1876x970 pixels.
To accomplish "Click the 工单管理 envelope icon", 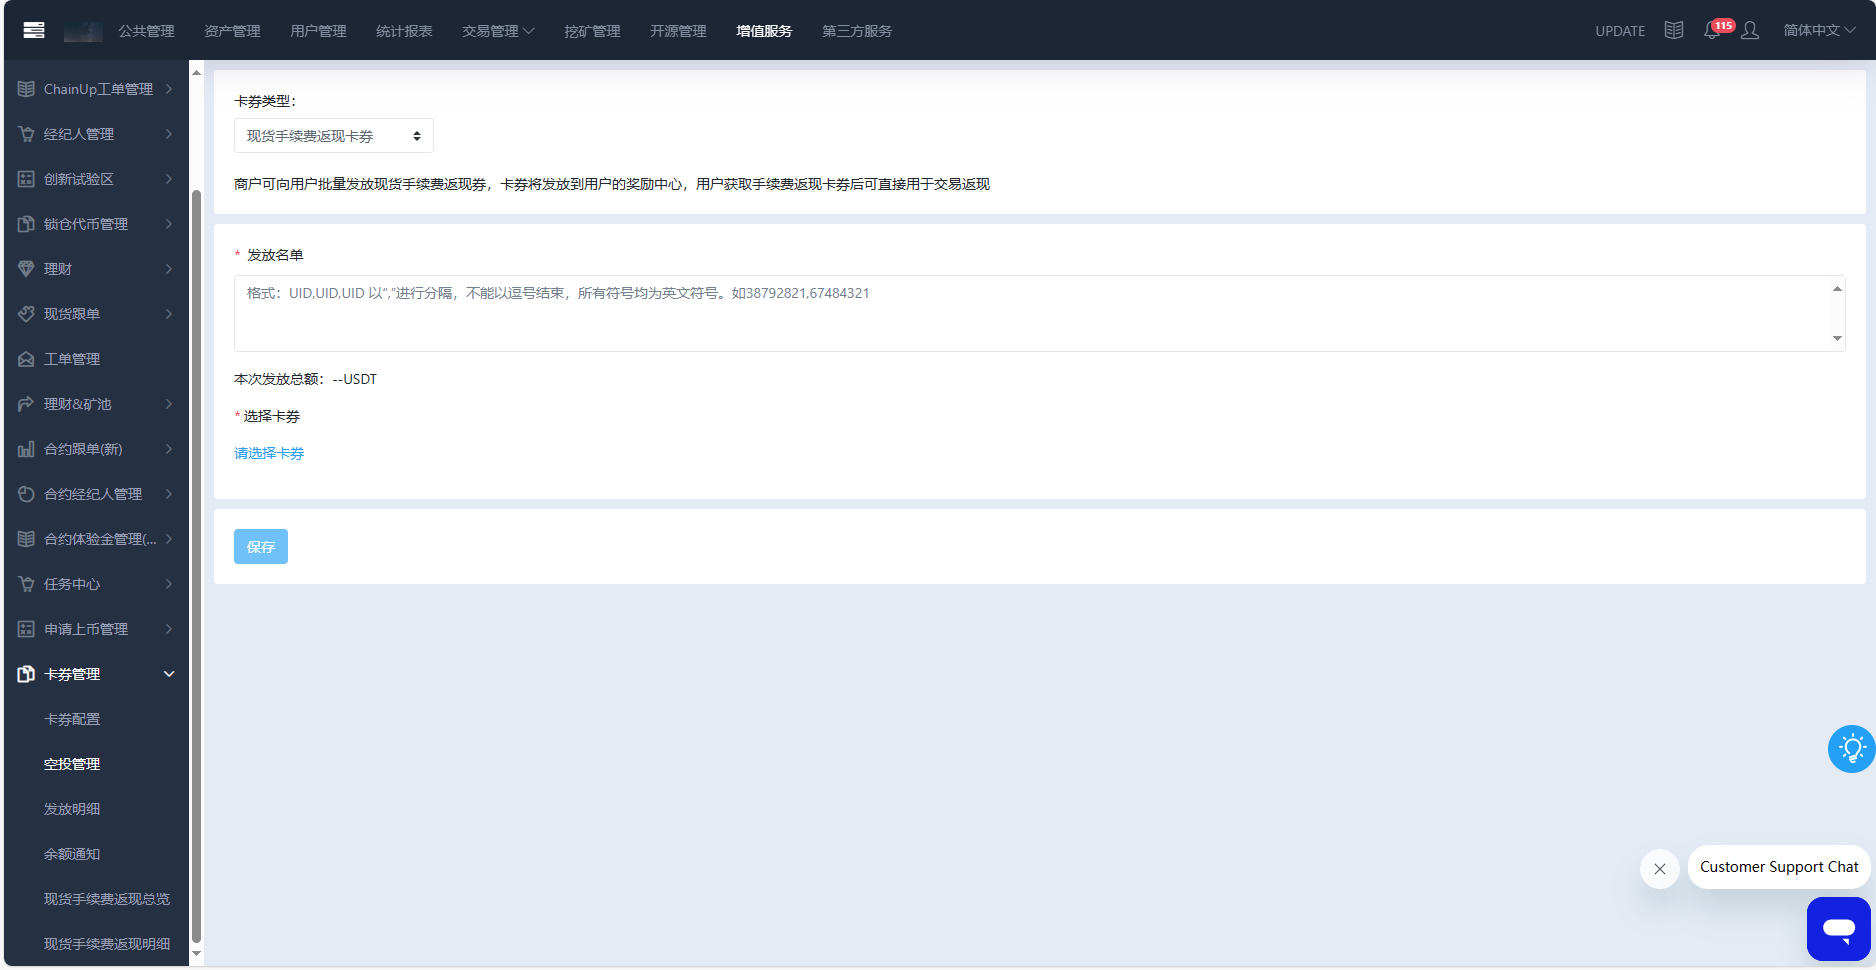I will 26,359.
